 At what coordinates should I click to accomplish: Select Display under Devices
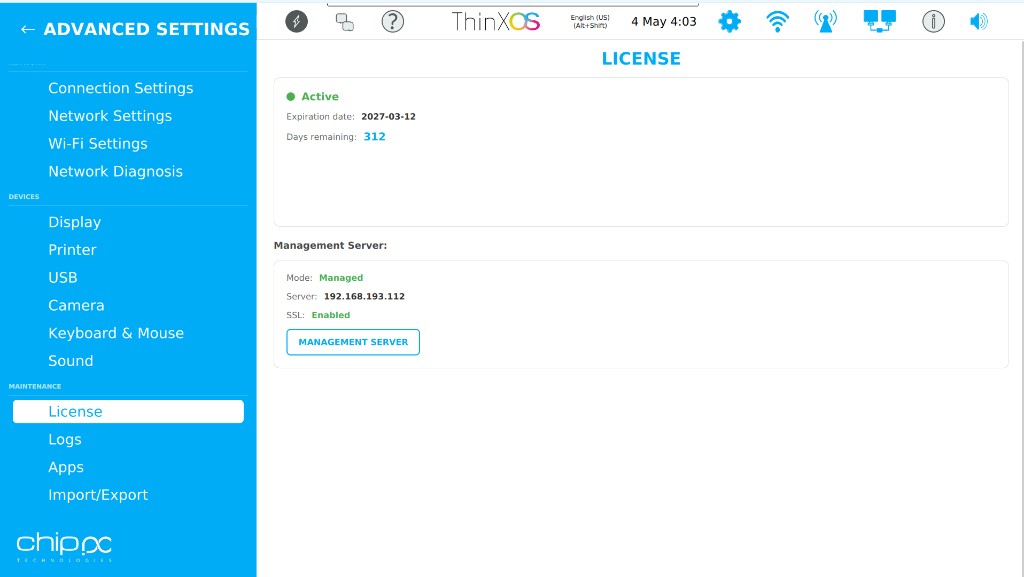[74, 222]
